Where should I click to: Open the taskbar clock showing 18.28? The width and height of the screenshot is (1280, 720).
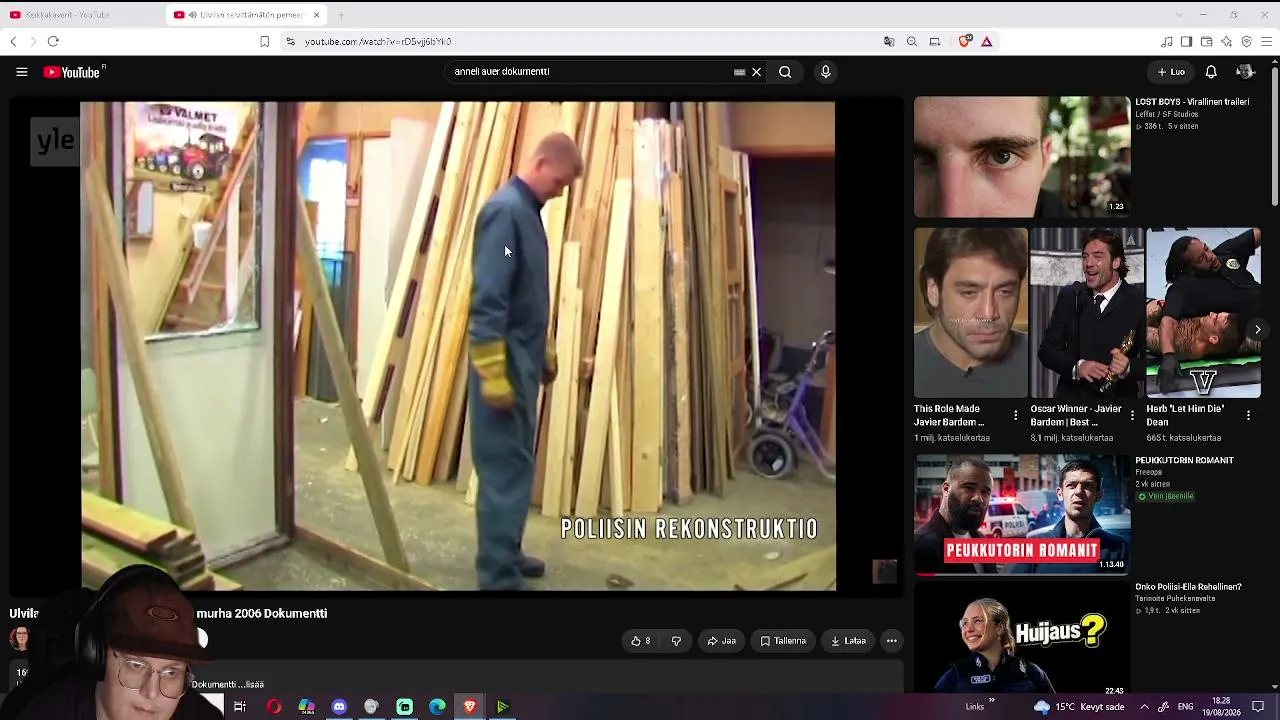[x=1221, y=707]
